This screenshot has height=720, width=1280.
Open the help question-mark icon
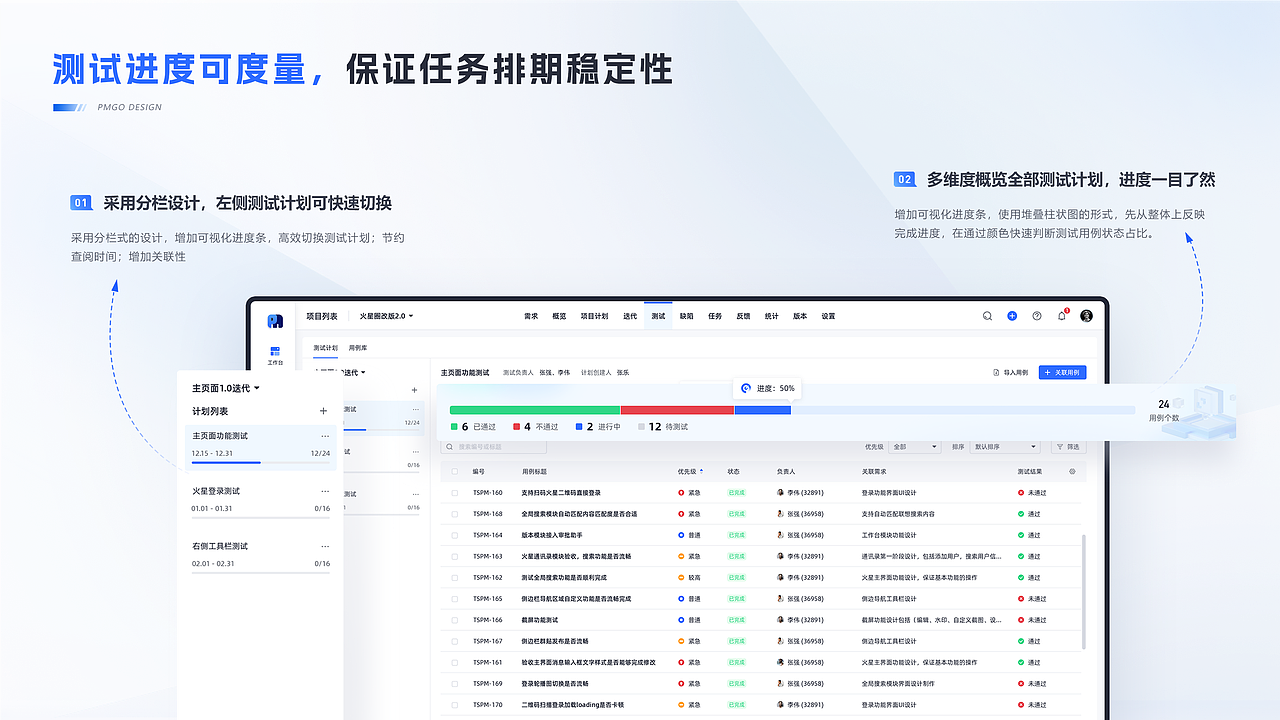coord(1038,315)
